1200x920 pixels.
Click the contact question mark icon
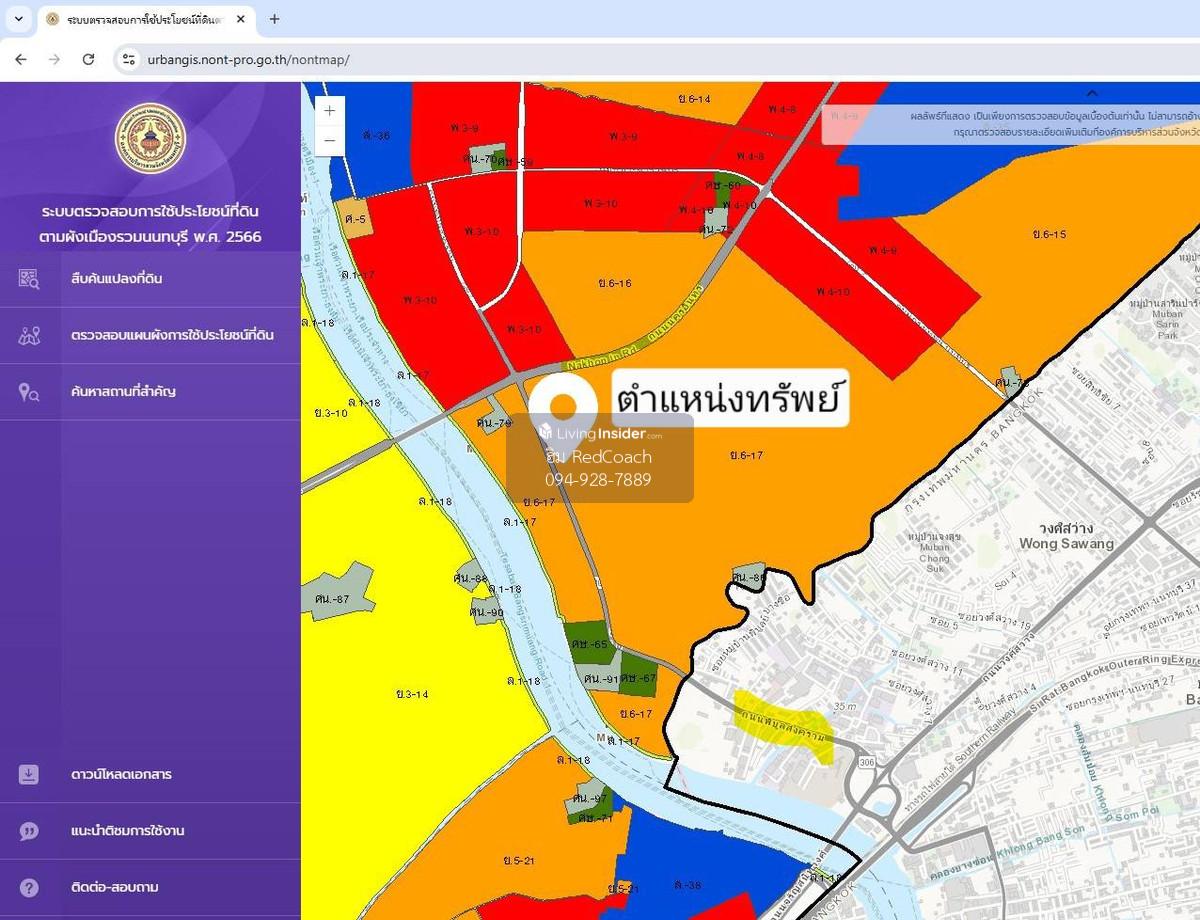29,888
